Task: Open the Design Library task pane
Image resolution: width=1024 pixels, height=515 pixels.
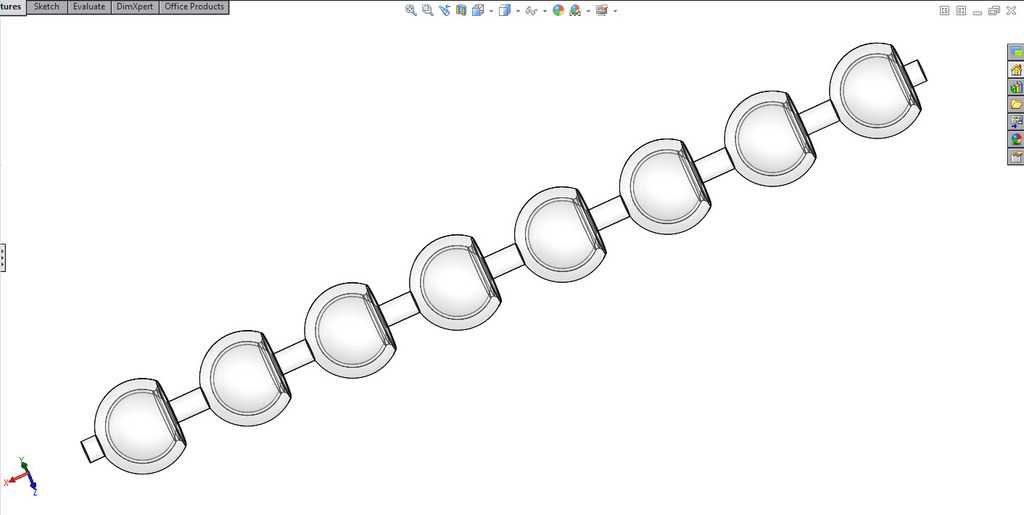Action: pos(1016,87)
